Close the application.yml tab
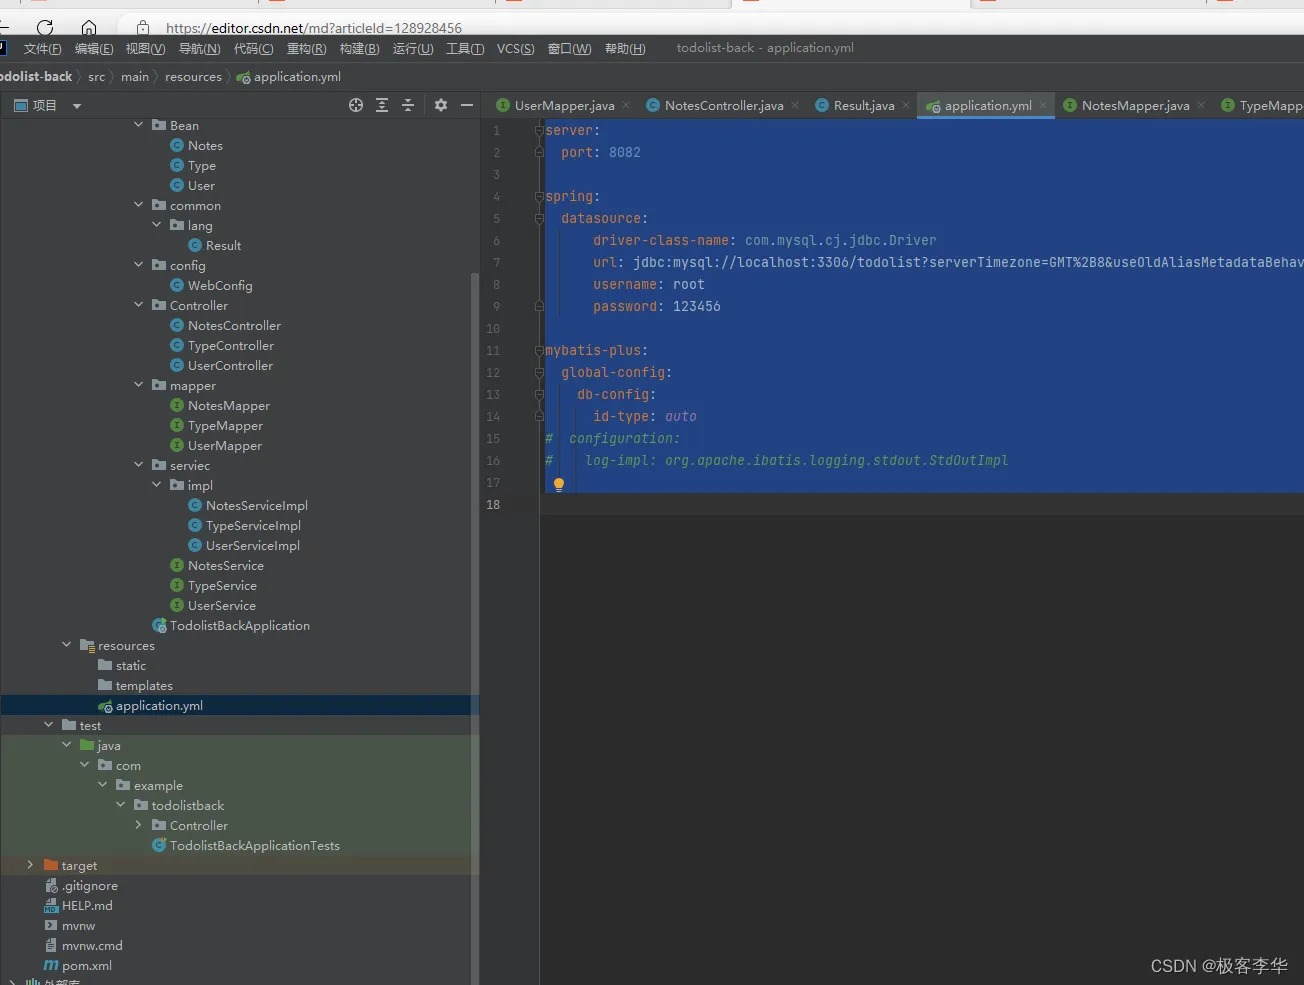 point(1043,105)
